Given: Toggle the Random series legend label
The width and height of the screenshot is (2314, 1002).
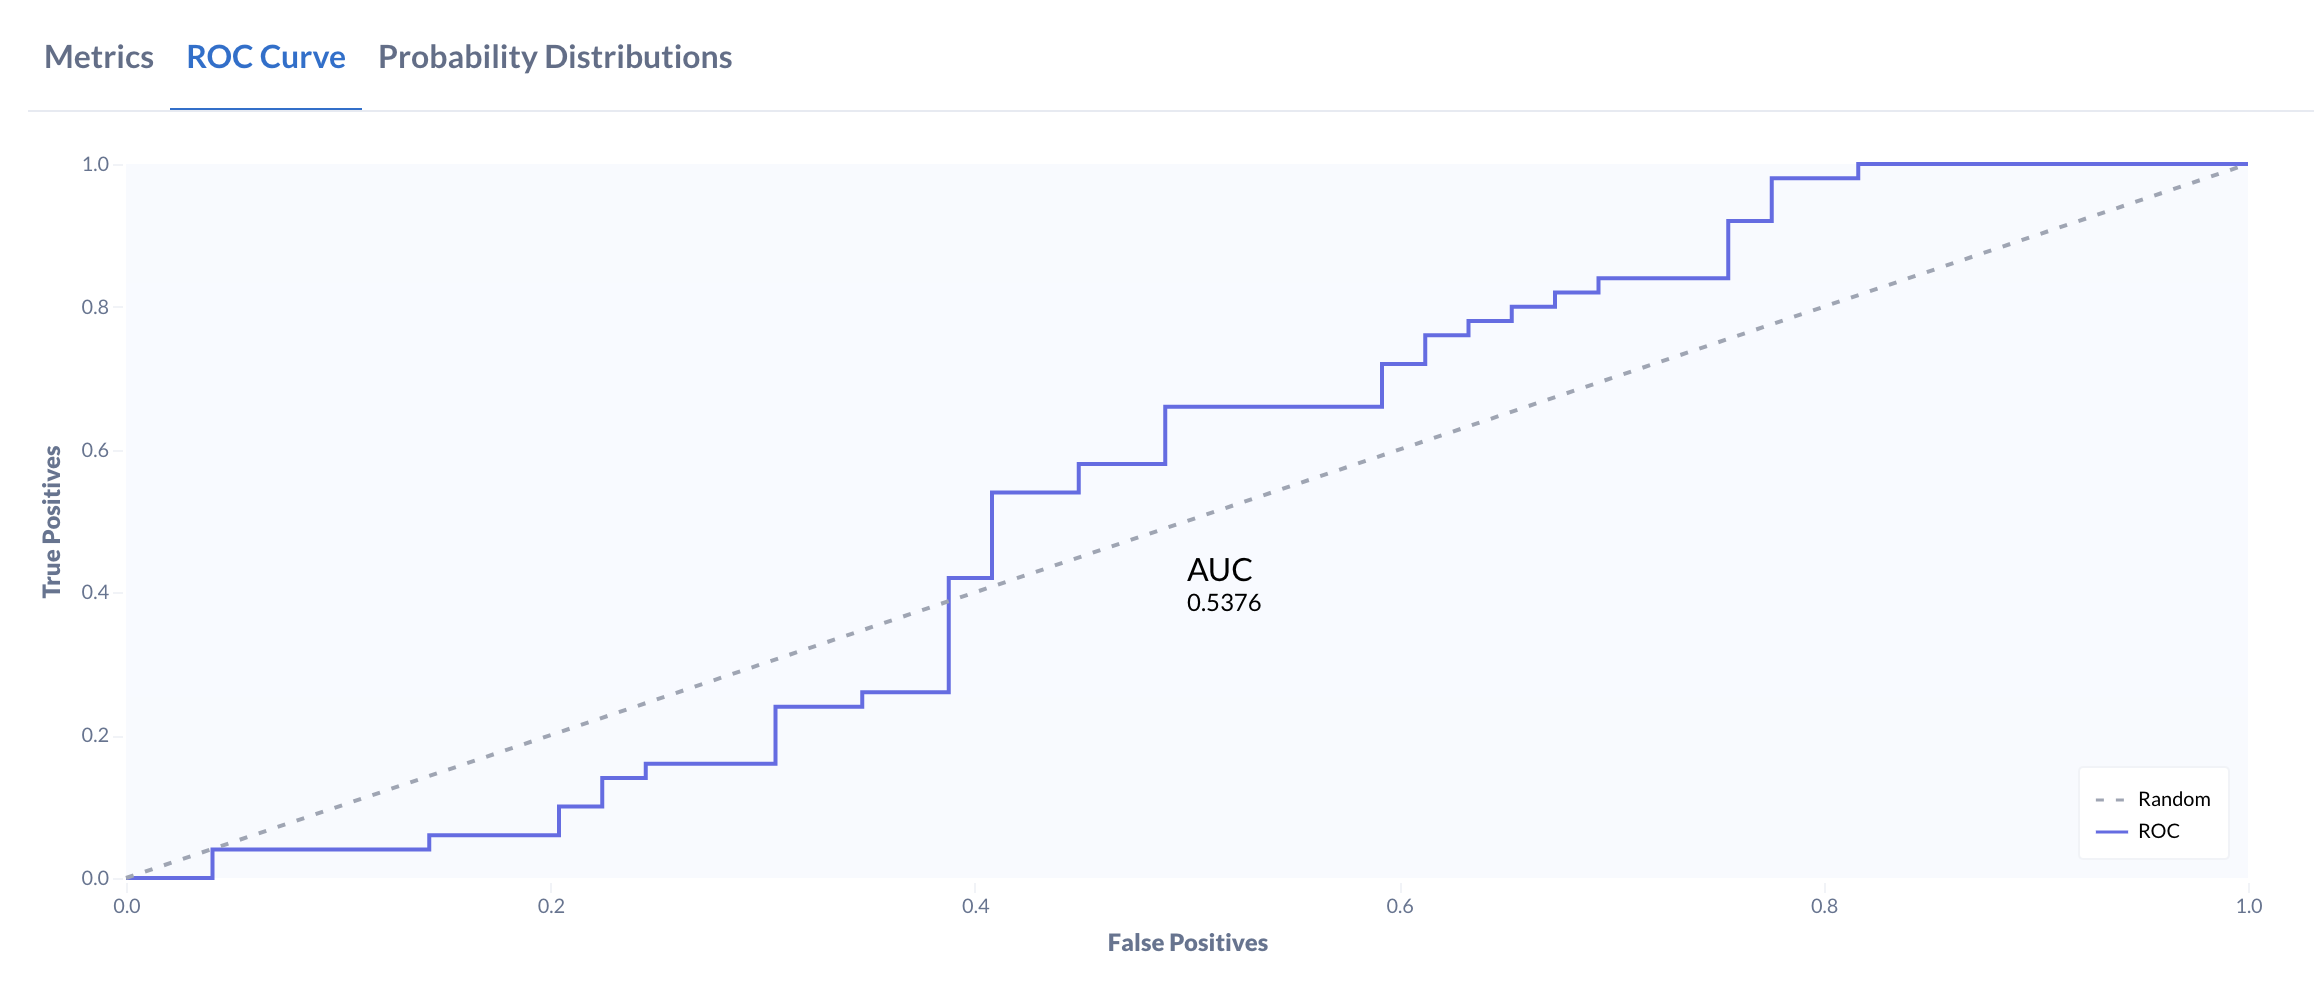Looking at the screenshot, I should point(2173,799).
